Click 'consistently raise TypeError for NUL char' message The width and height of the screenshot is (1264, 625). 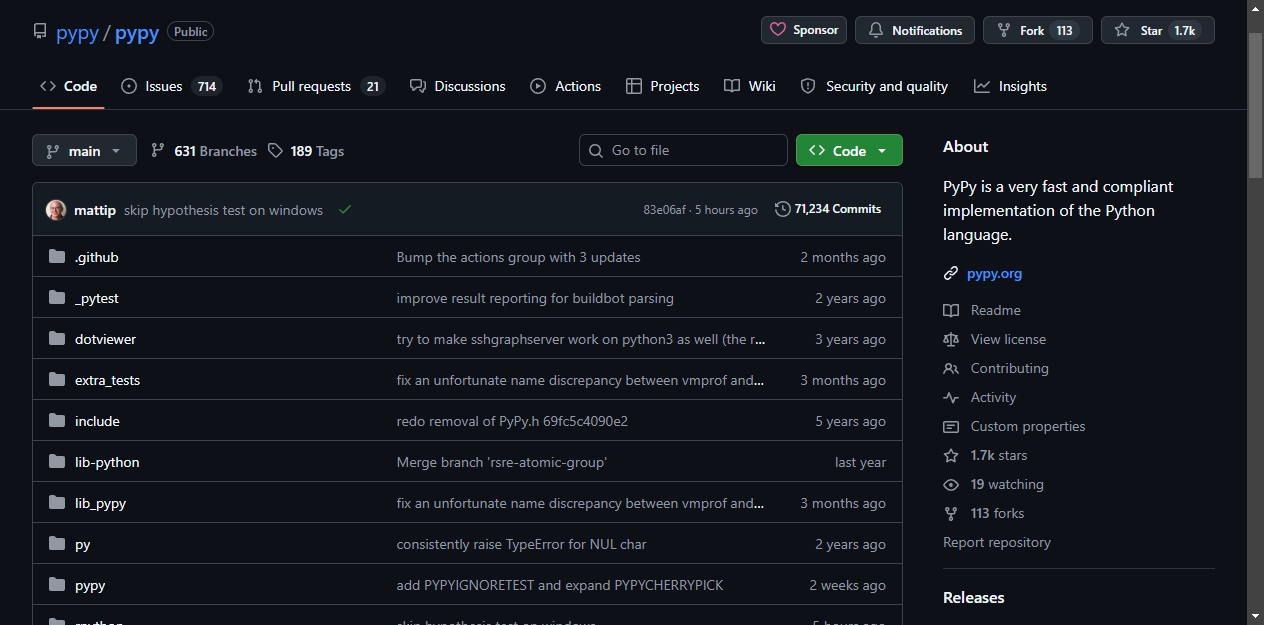522,544
